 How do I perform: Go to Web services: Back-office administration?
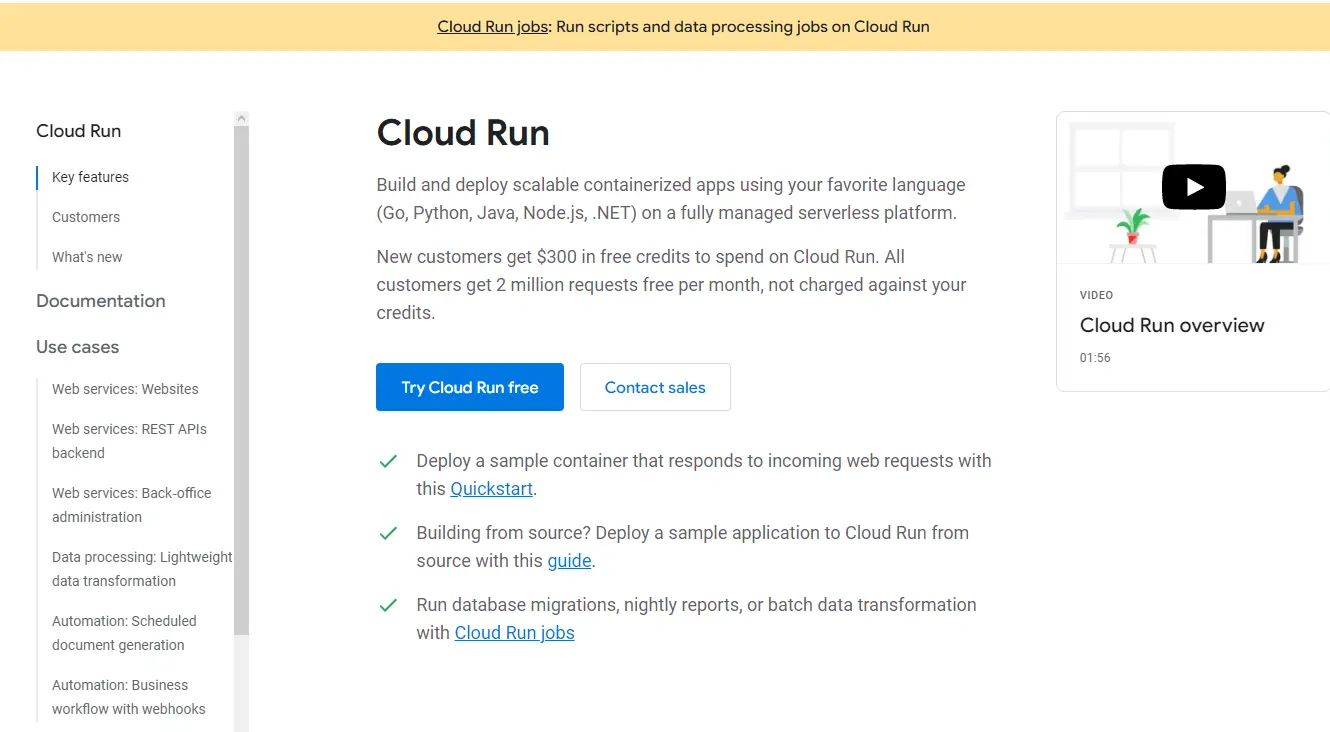132,505
